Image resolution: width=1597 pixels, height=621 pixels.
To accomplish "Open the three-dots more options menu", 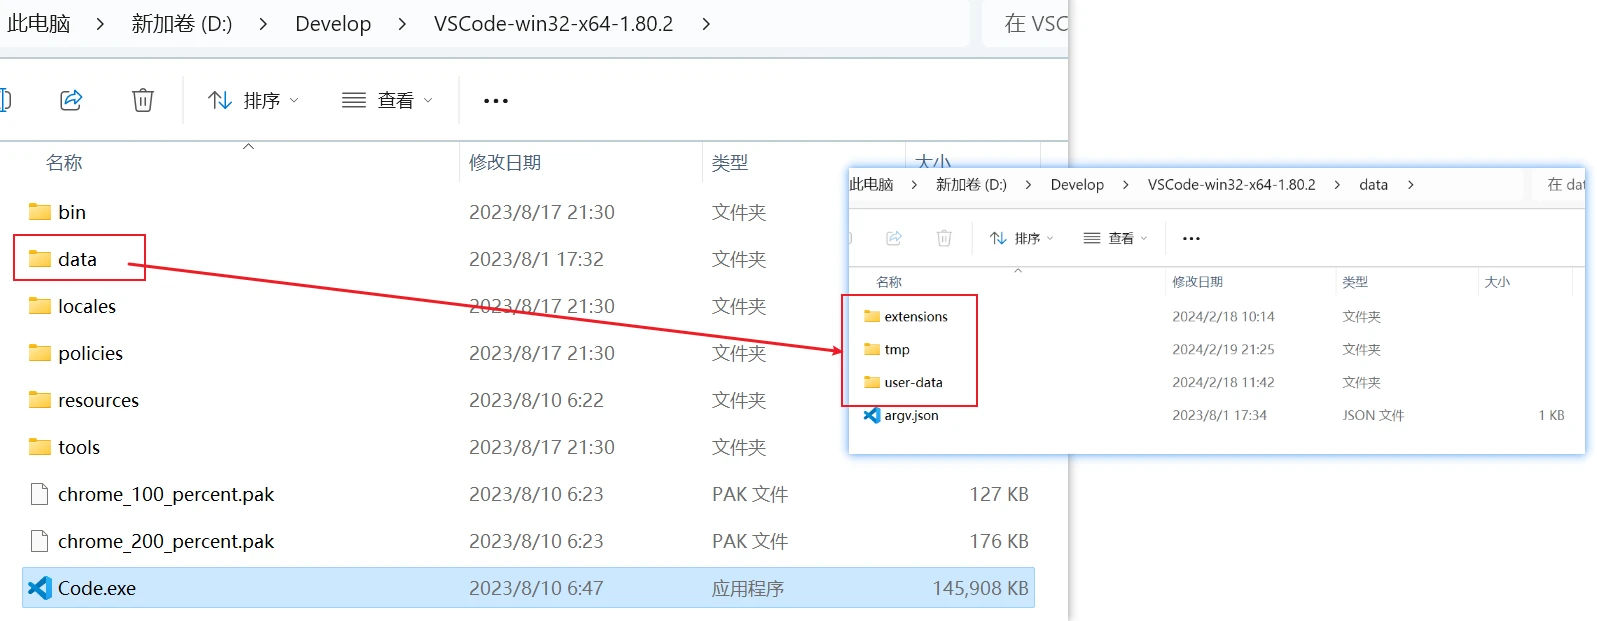I will [x=496, y=100].
